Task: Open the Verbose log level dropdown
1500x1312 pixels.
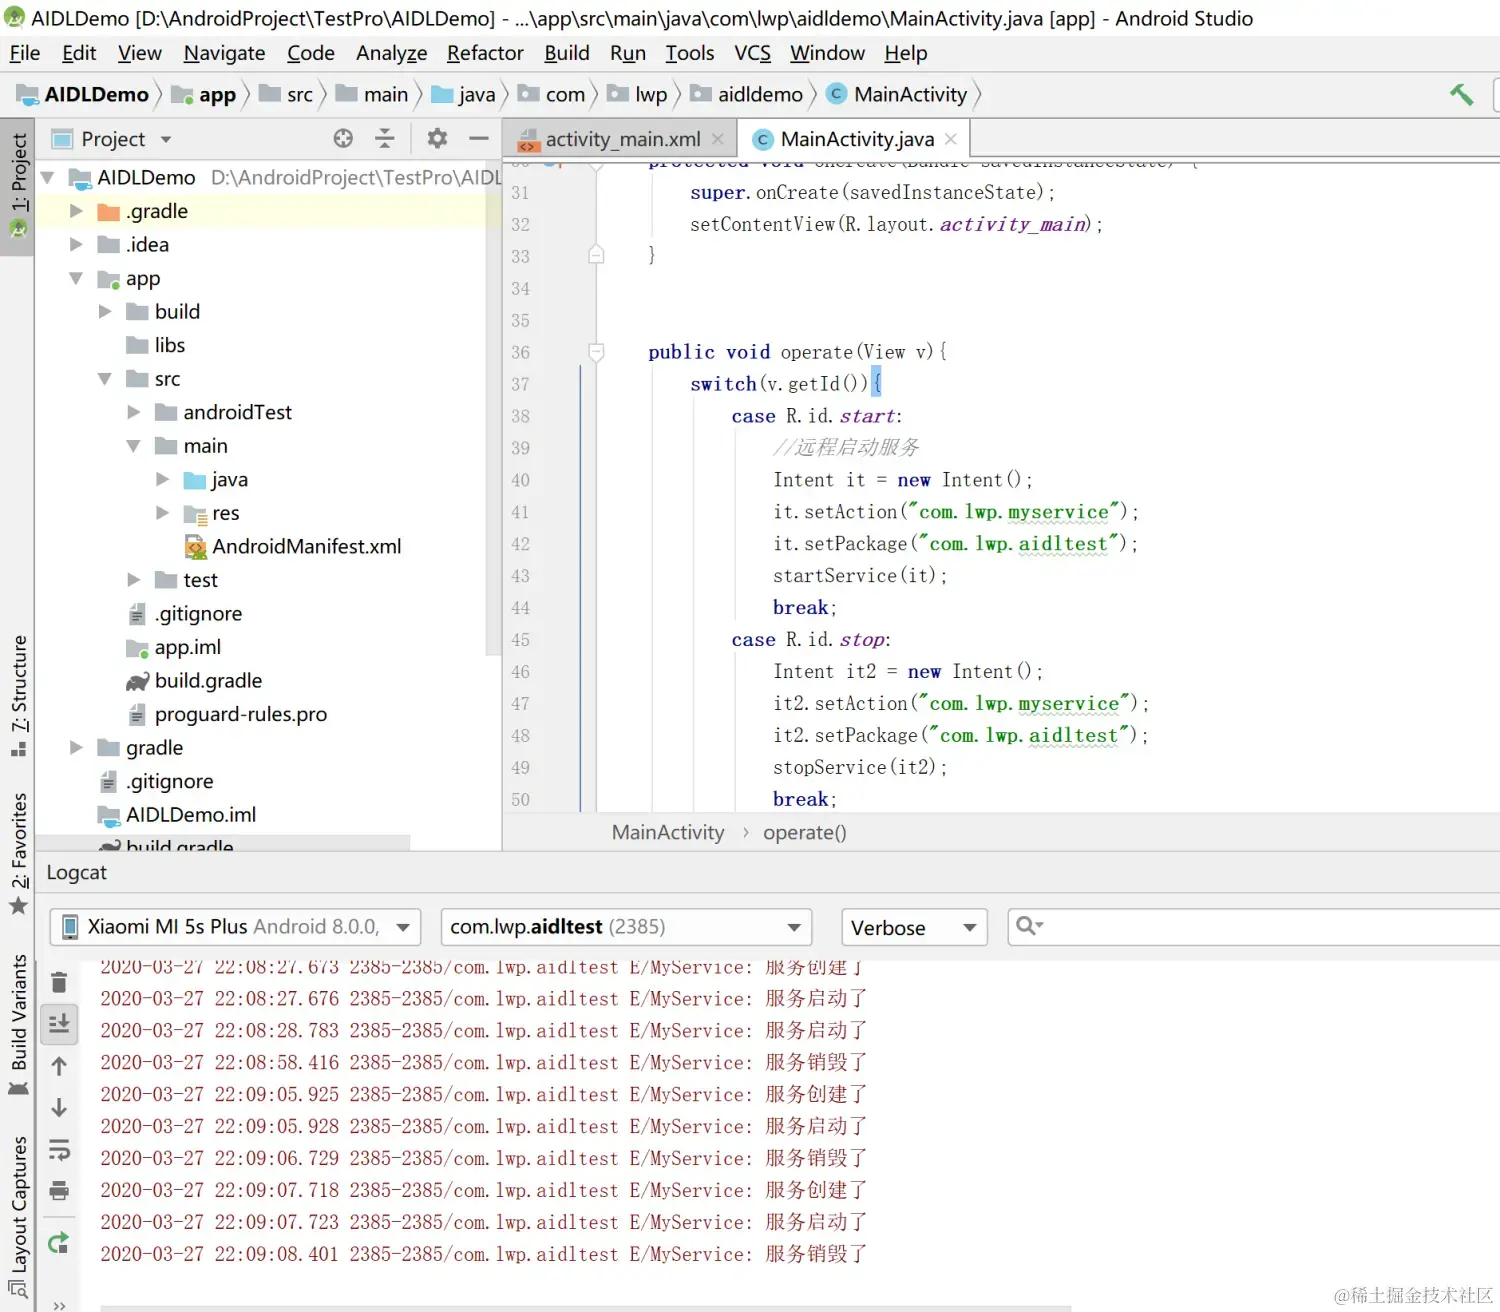Action: point(914,927)
